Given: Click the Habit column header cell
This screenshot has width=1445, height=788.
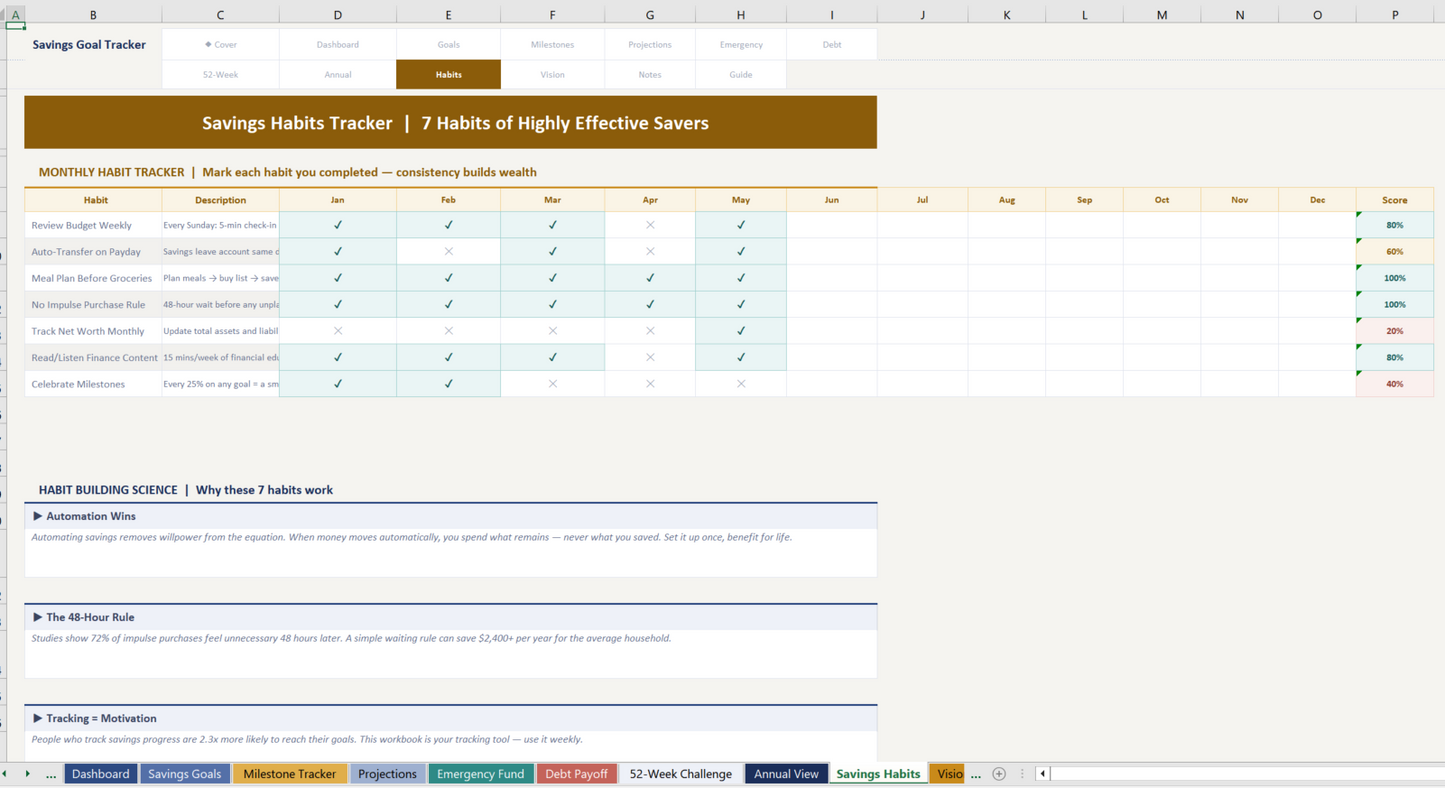Looking at the screenshot, I should tap(93, 200).
